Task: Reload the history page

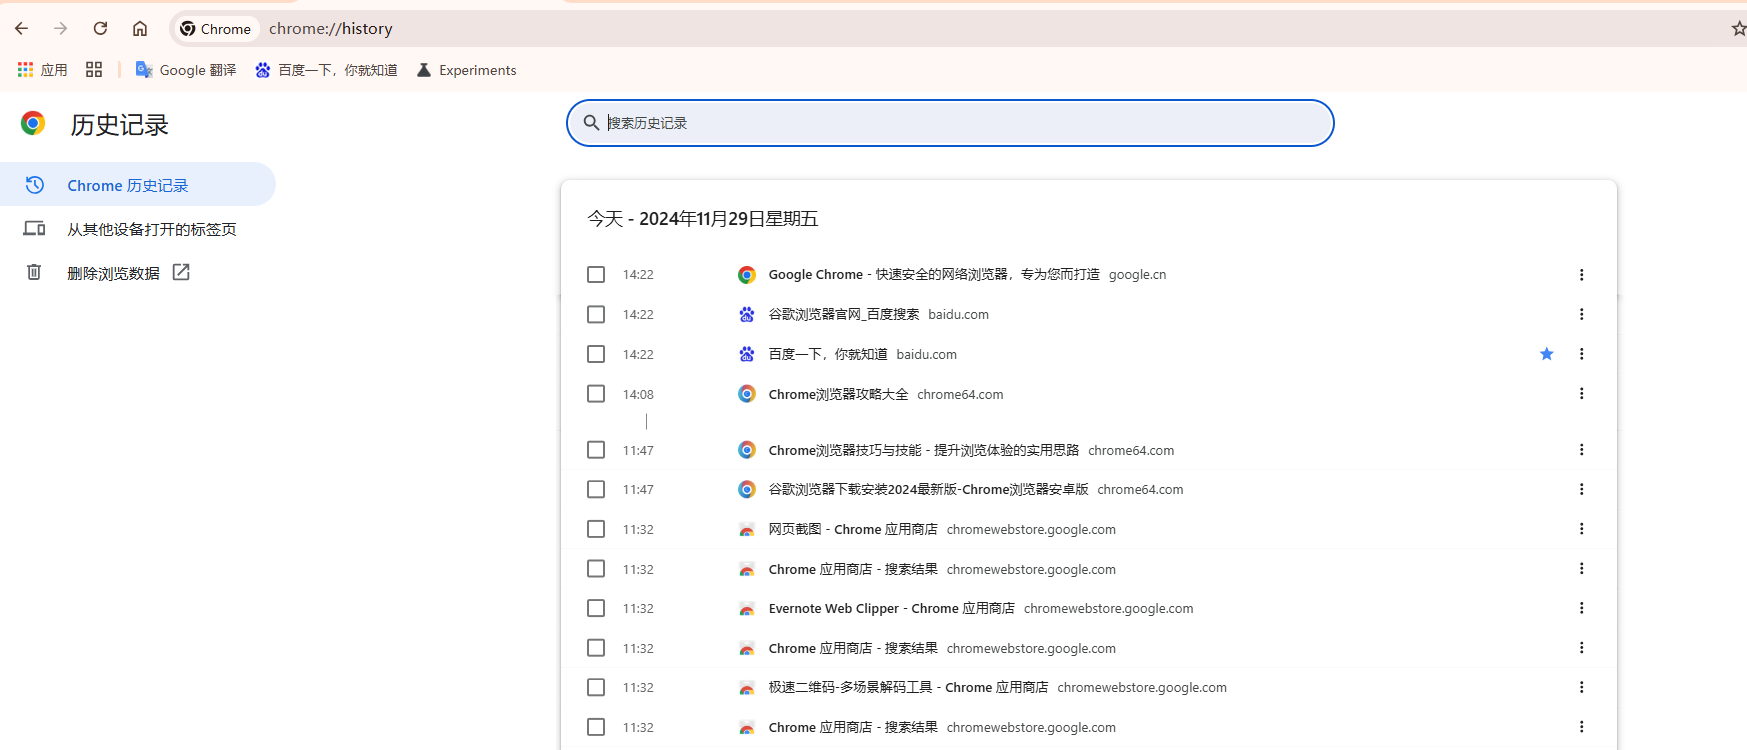Action: tap(100, 28)
